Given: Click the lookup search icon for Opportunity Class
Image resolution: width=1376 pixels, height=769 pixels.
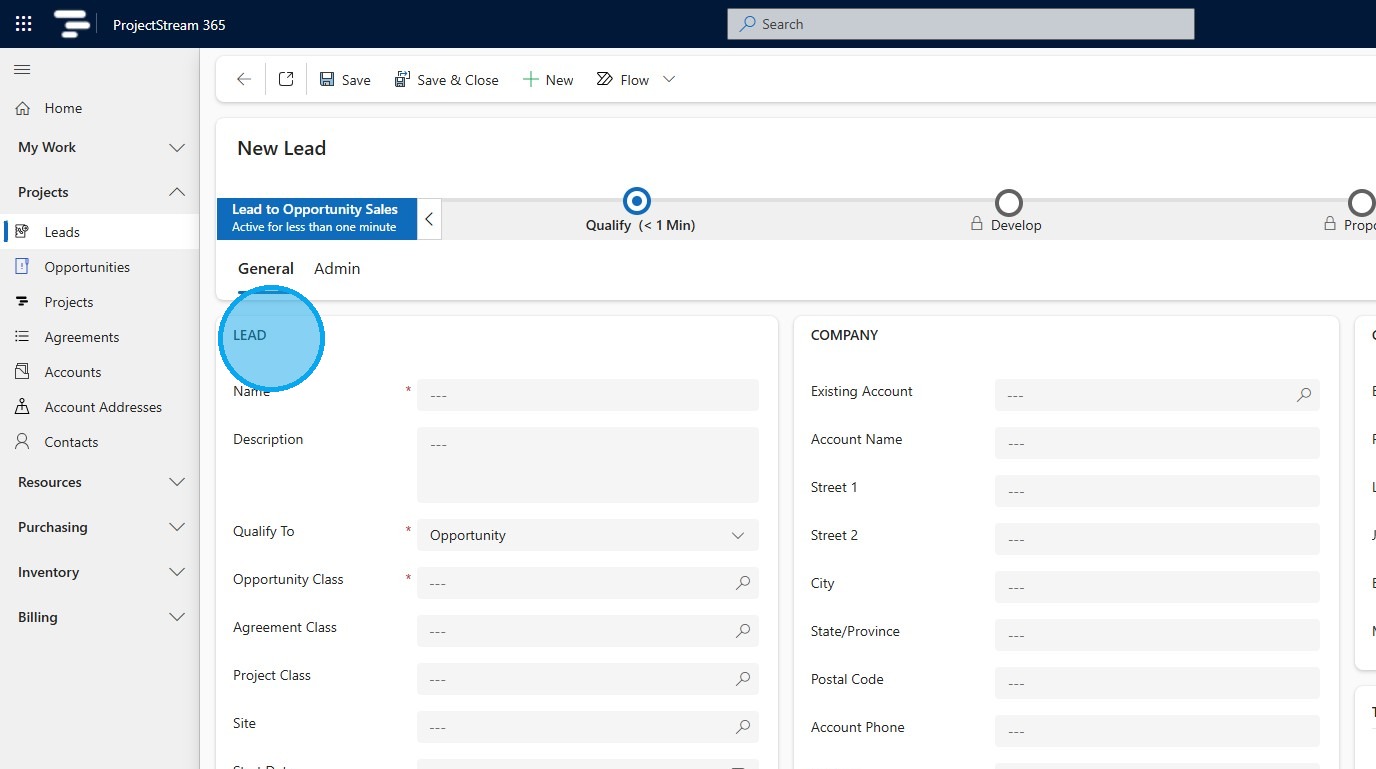Looking at the screenshot, I should point(743,583).
